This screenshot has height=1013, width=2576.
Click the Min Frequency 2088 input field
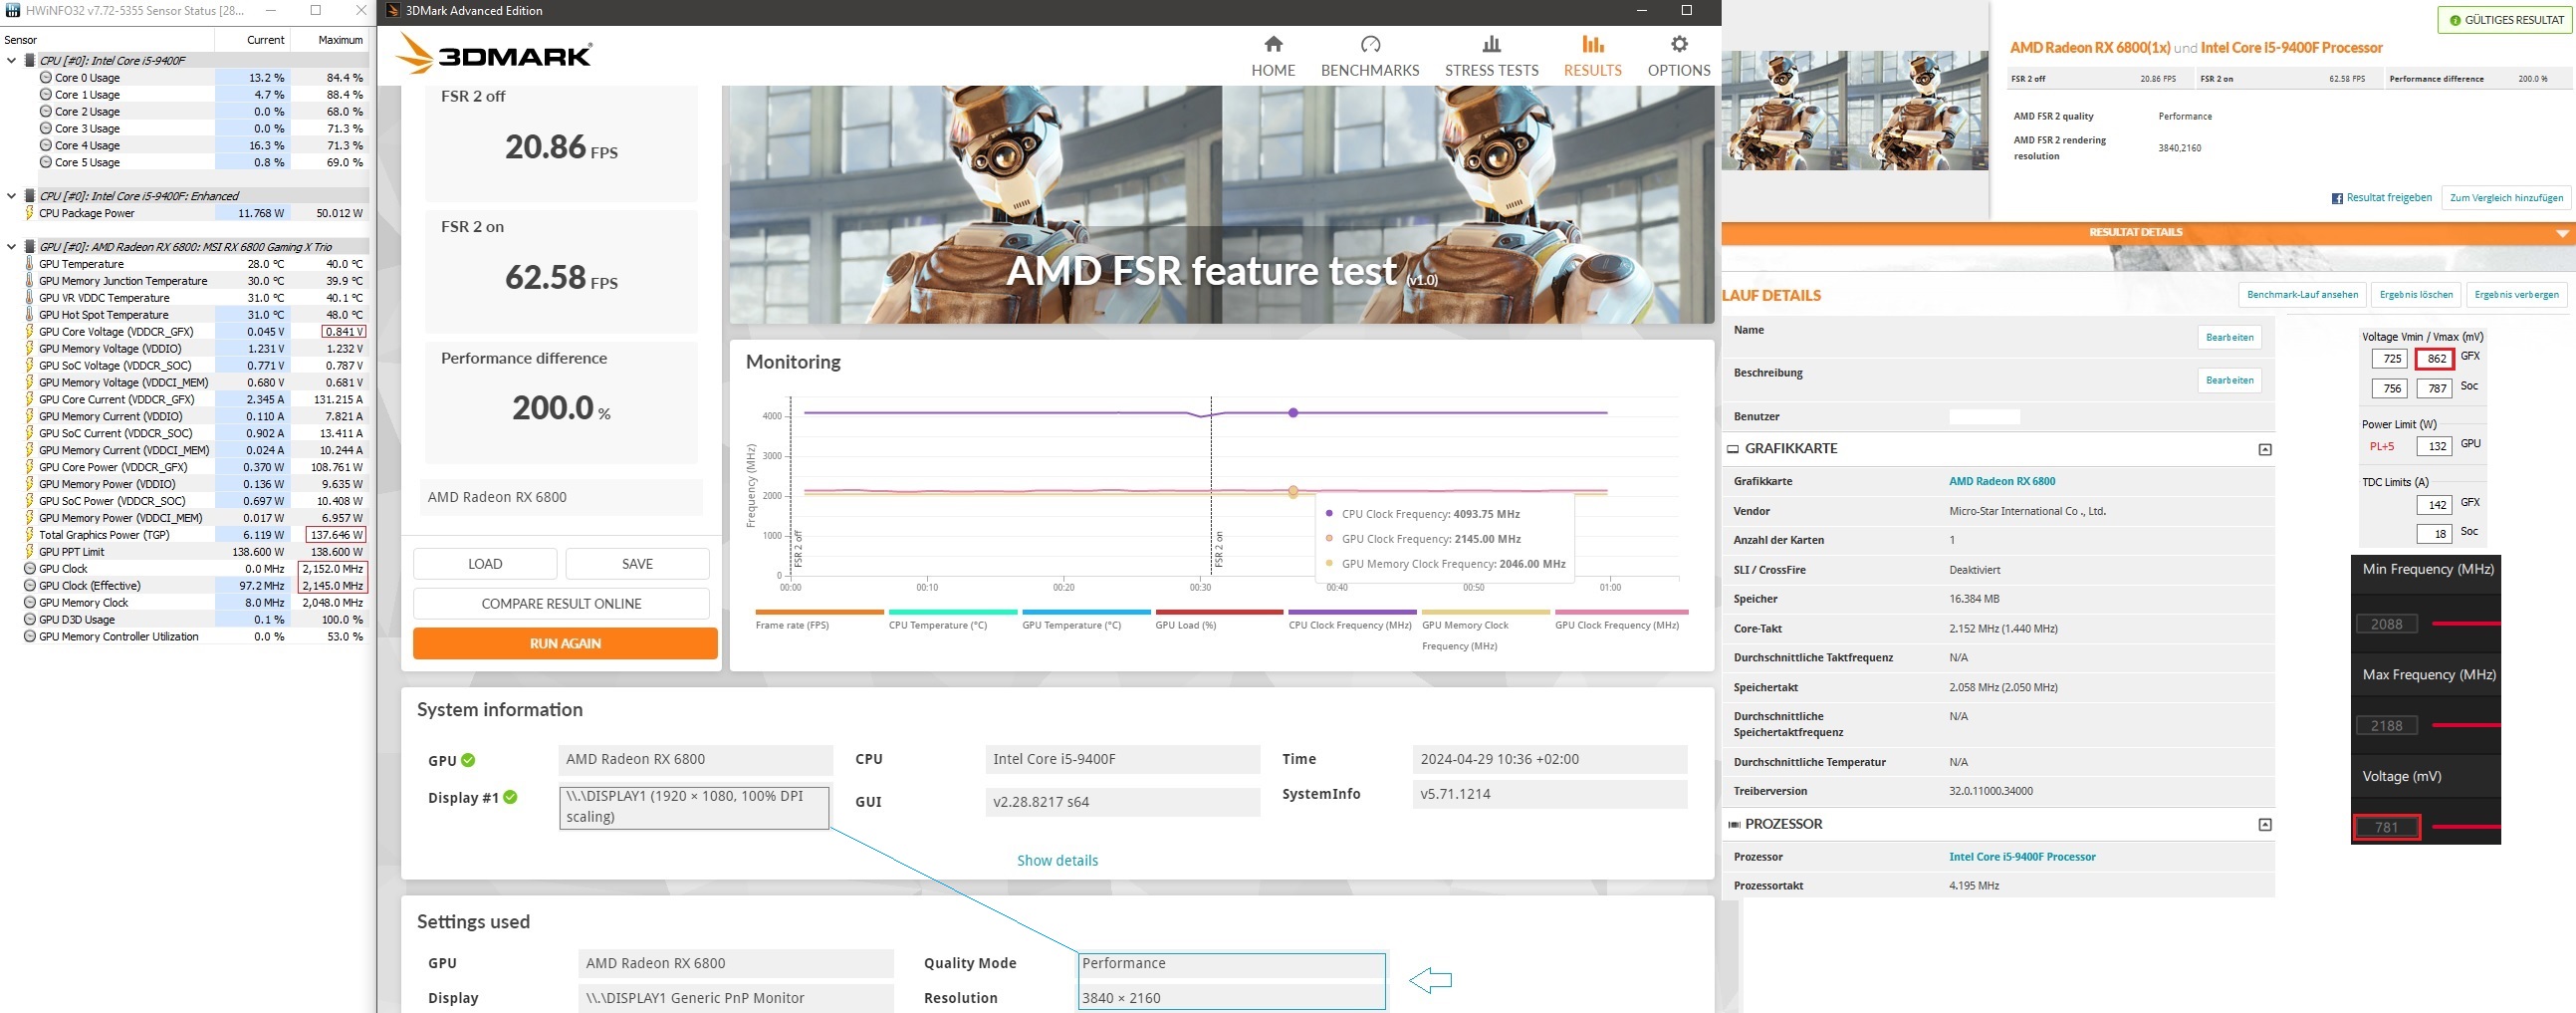point(2387,624)
